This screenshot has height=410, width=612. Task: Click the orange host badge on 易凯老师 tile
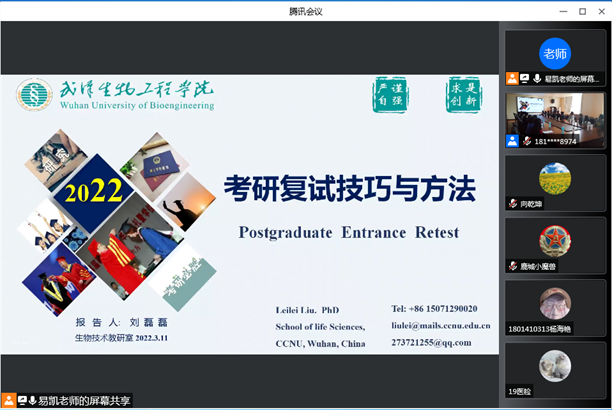511,78
